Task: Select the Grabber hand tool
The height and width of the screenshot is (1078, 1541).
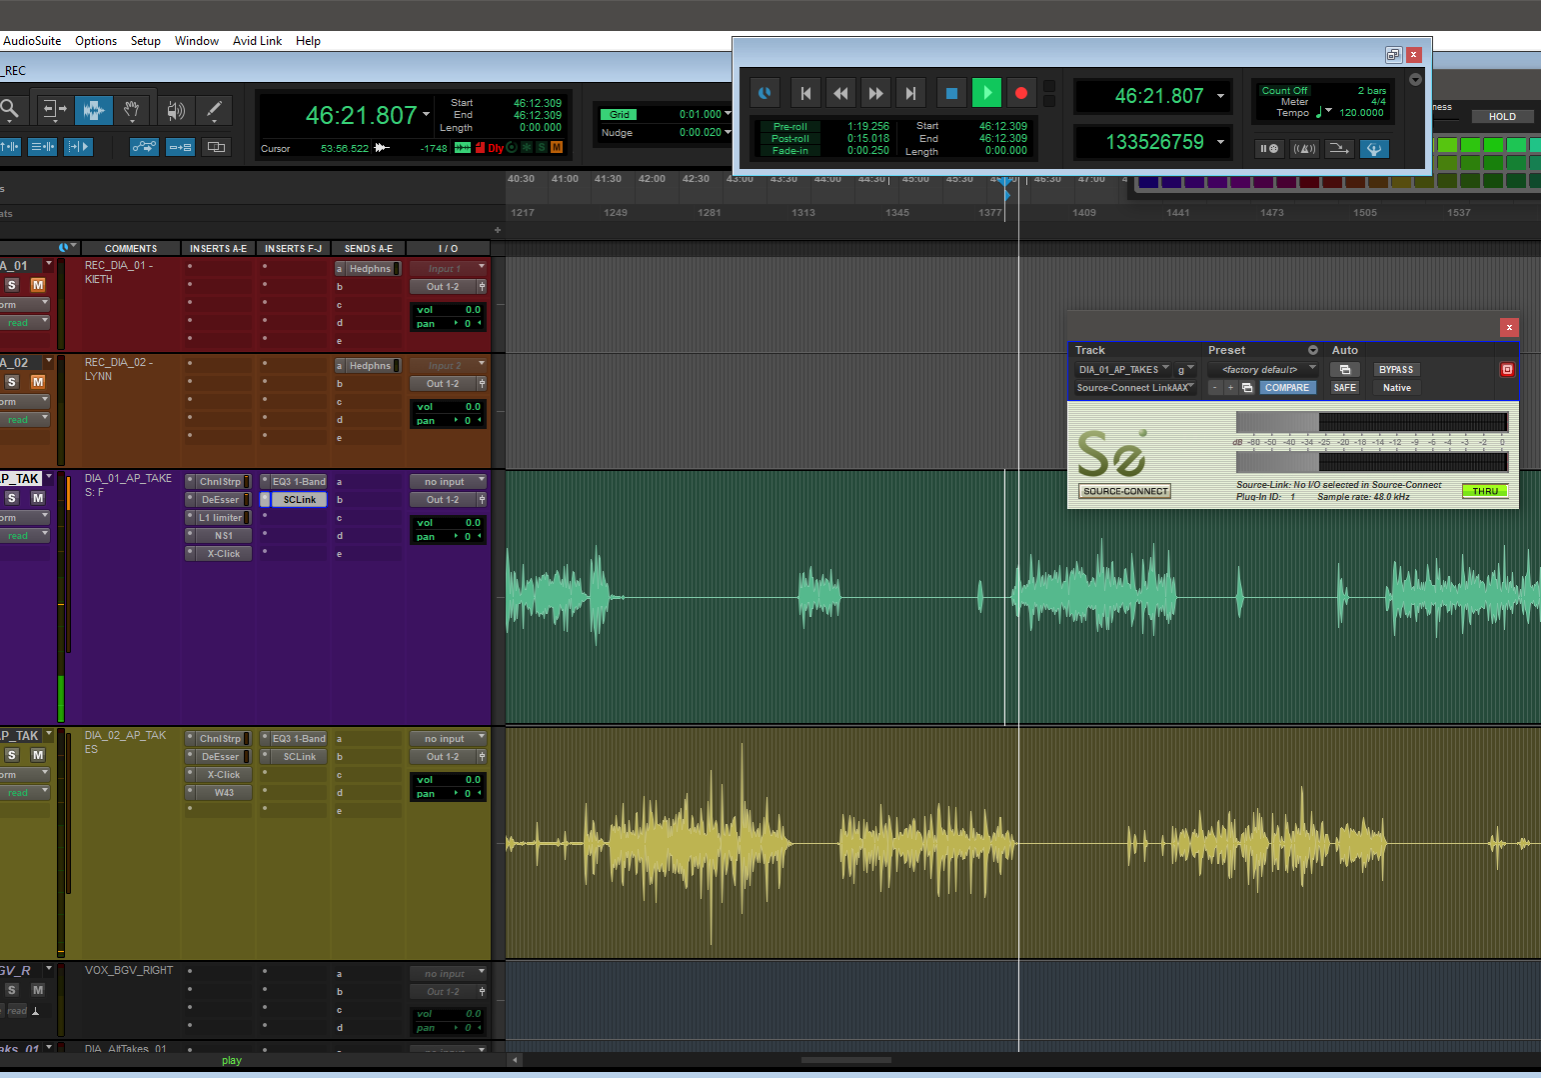Action: [131, 109]
